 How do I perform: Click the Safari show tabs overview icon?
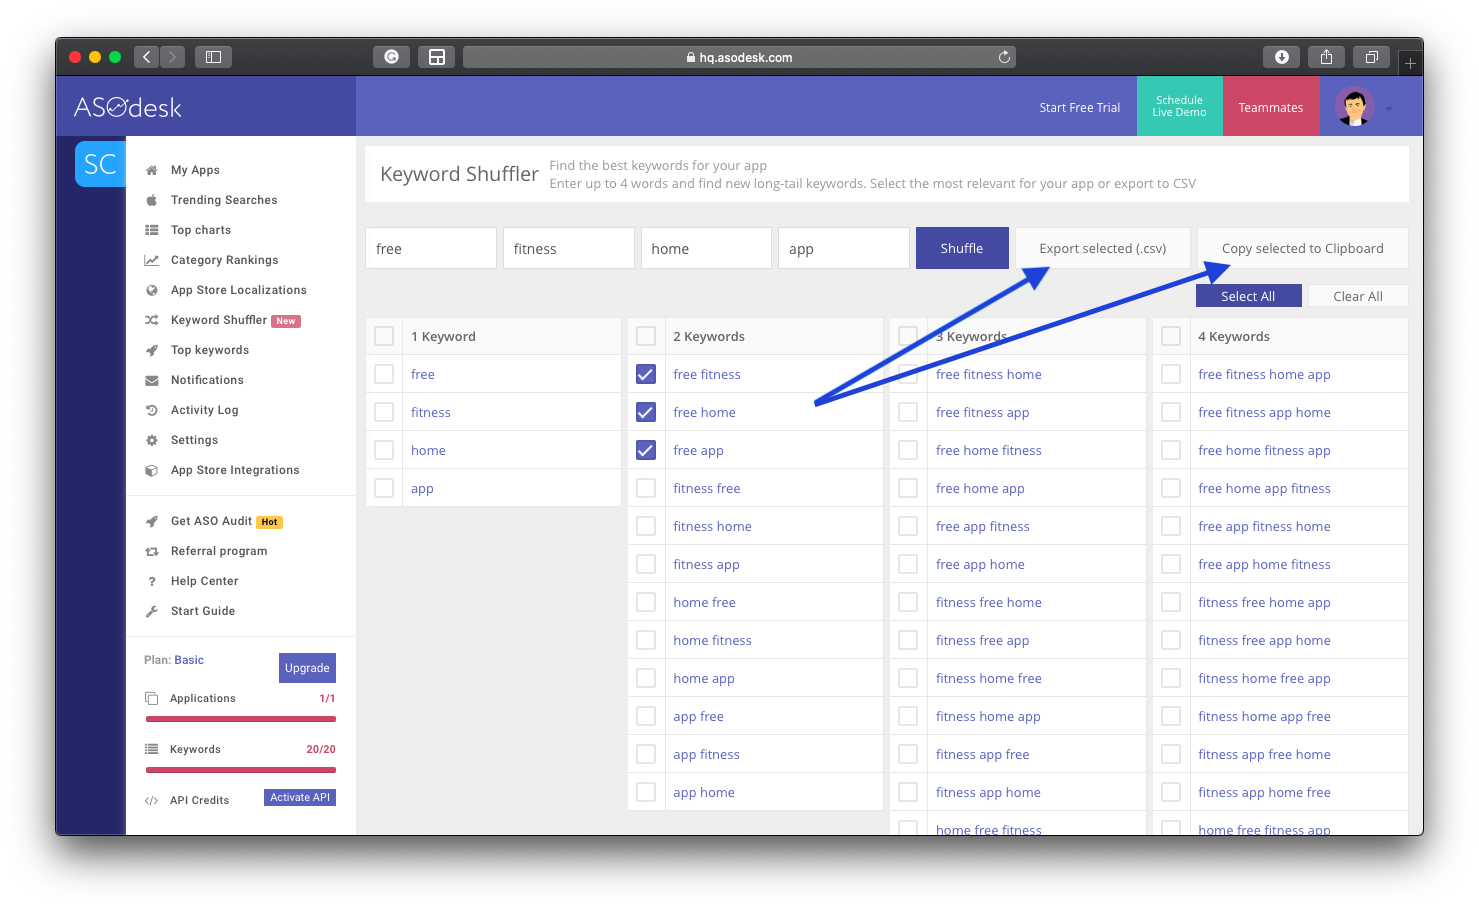click(1372, 57)
